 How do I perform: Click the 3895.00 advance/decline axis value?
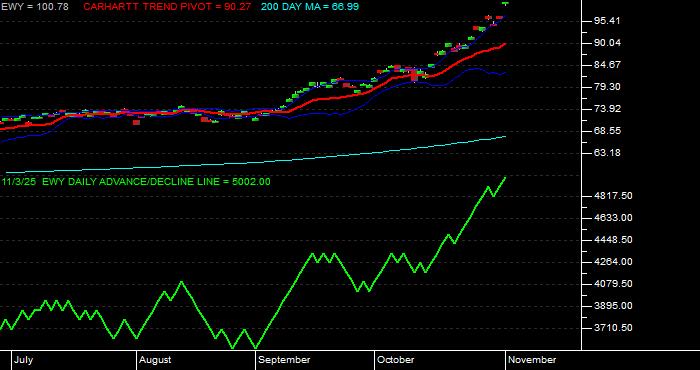click(614, 306)
